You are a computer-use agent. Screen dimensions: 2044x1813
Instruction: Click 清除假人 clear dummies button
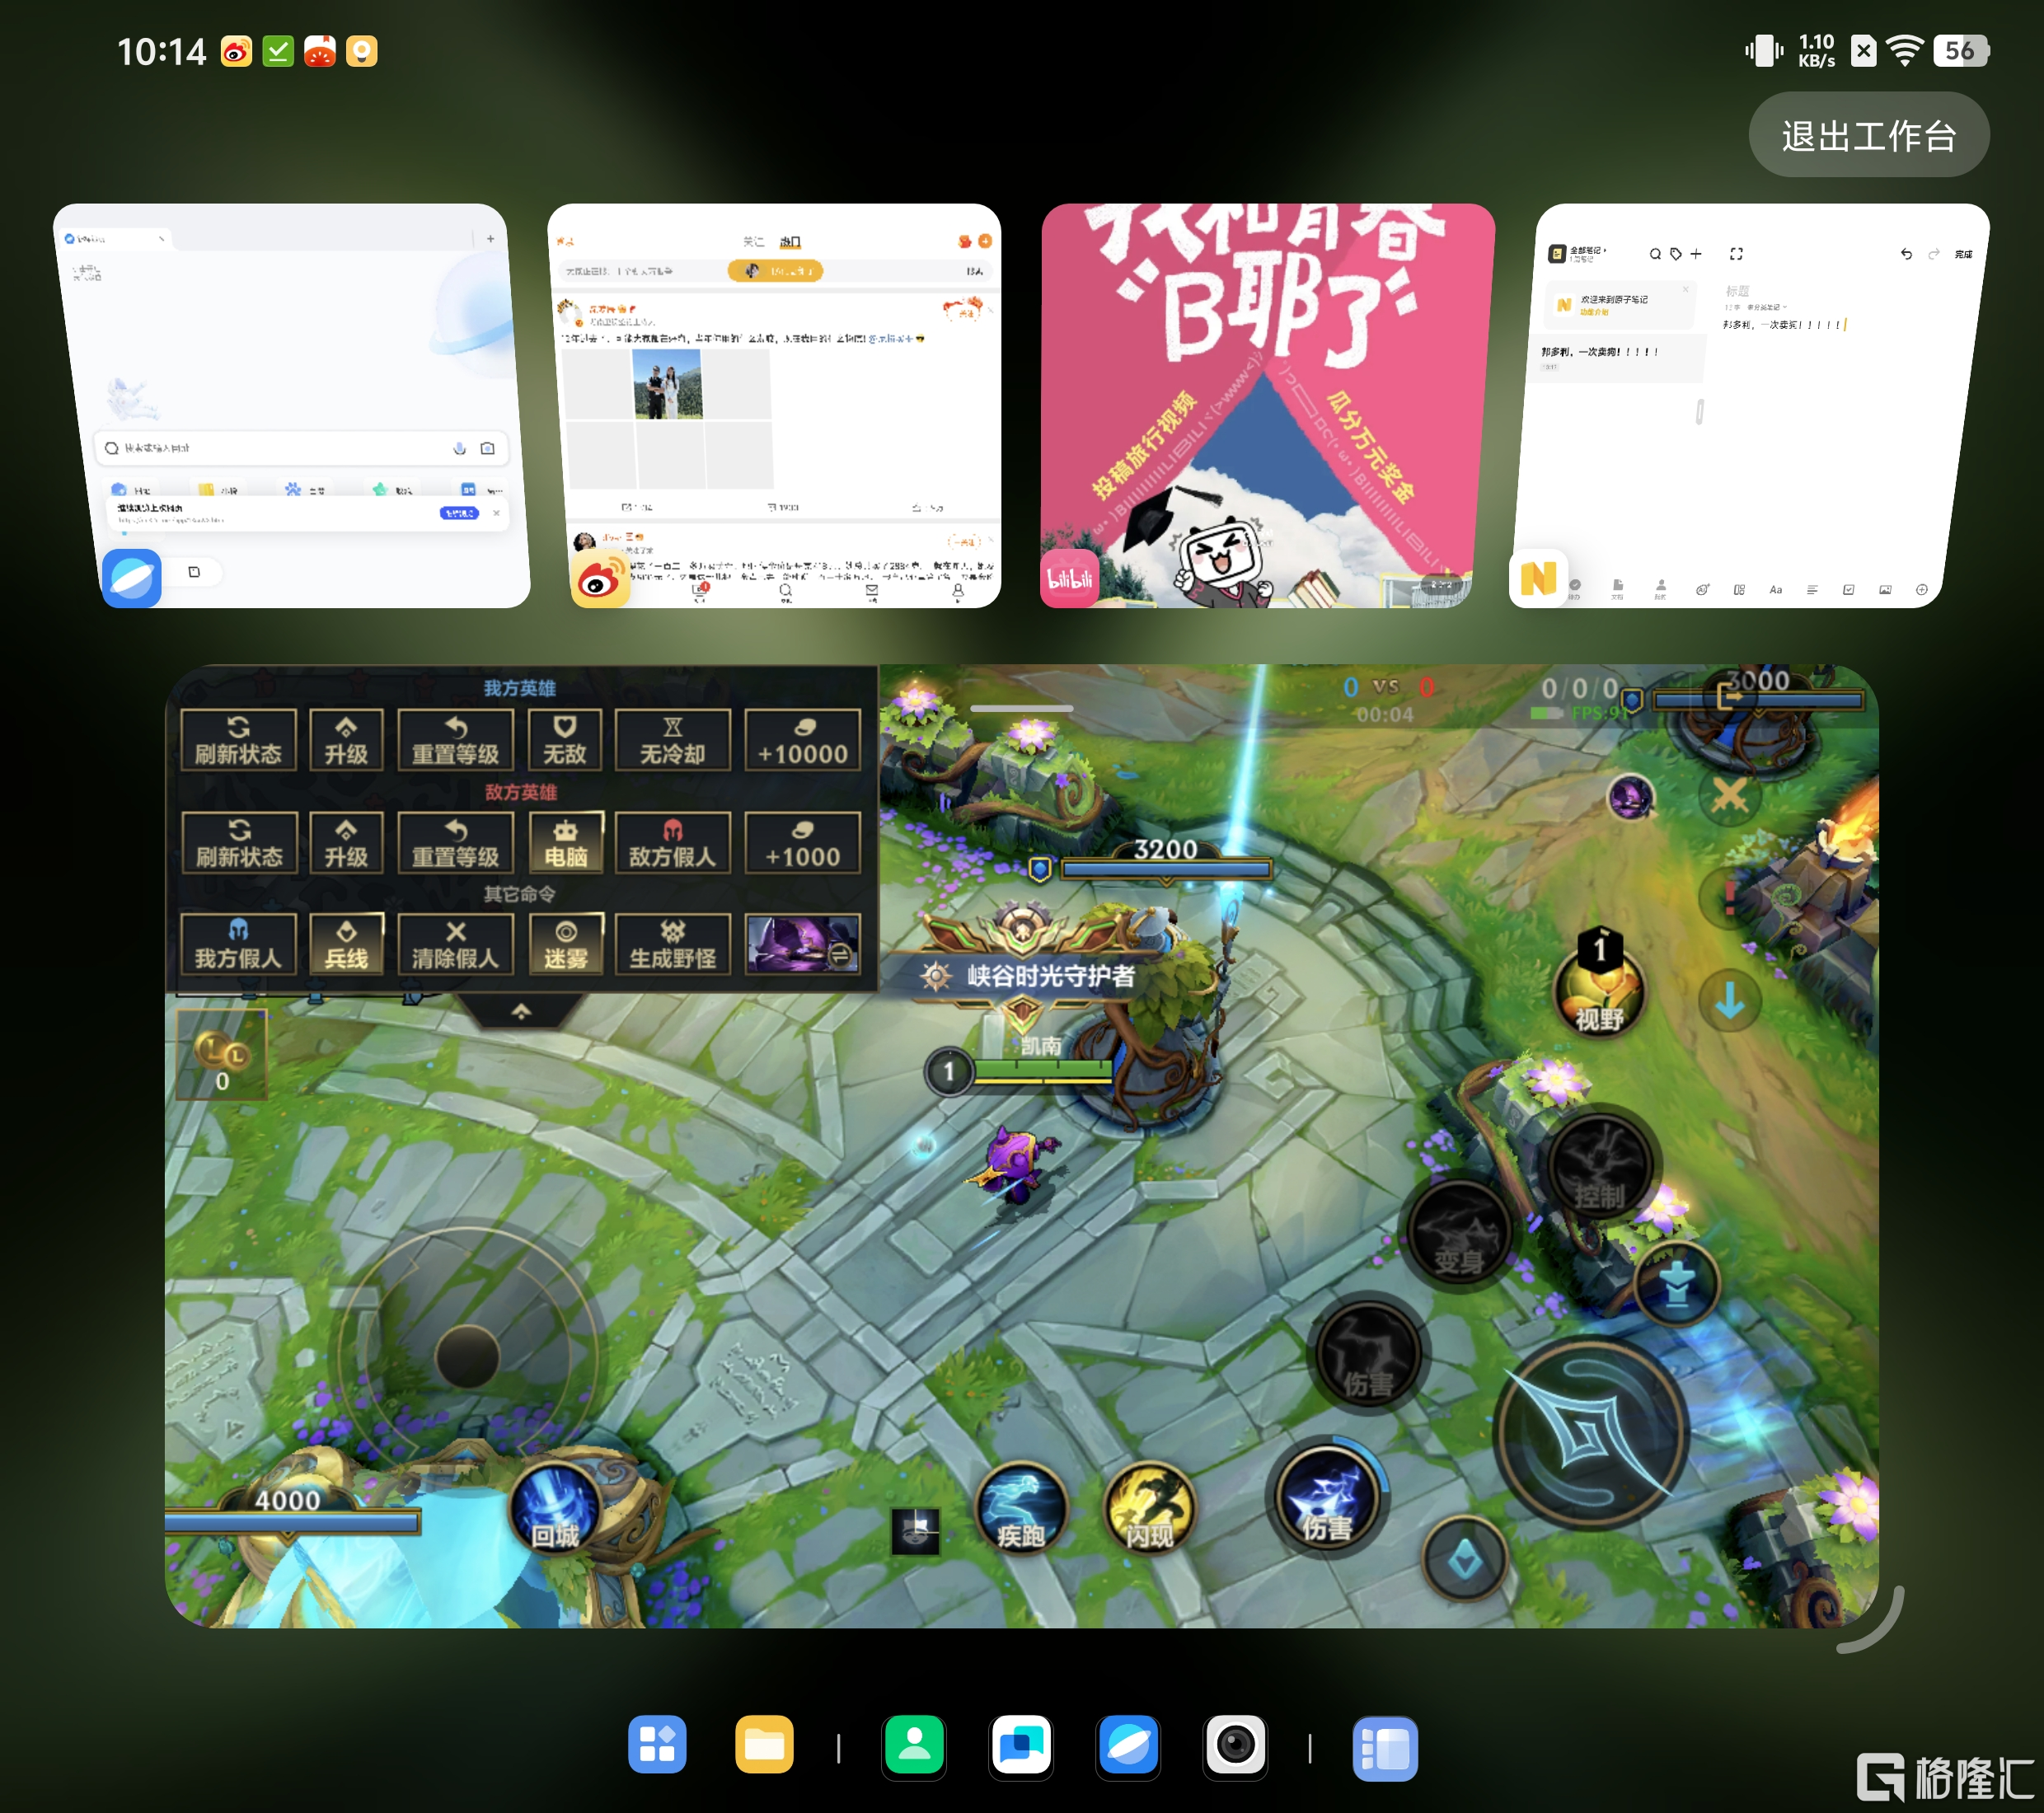tap(455, 944)
